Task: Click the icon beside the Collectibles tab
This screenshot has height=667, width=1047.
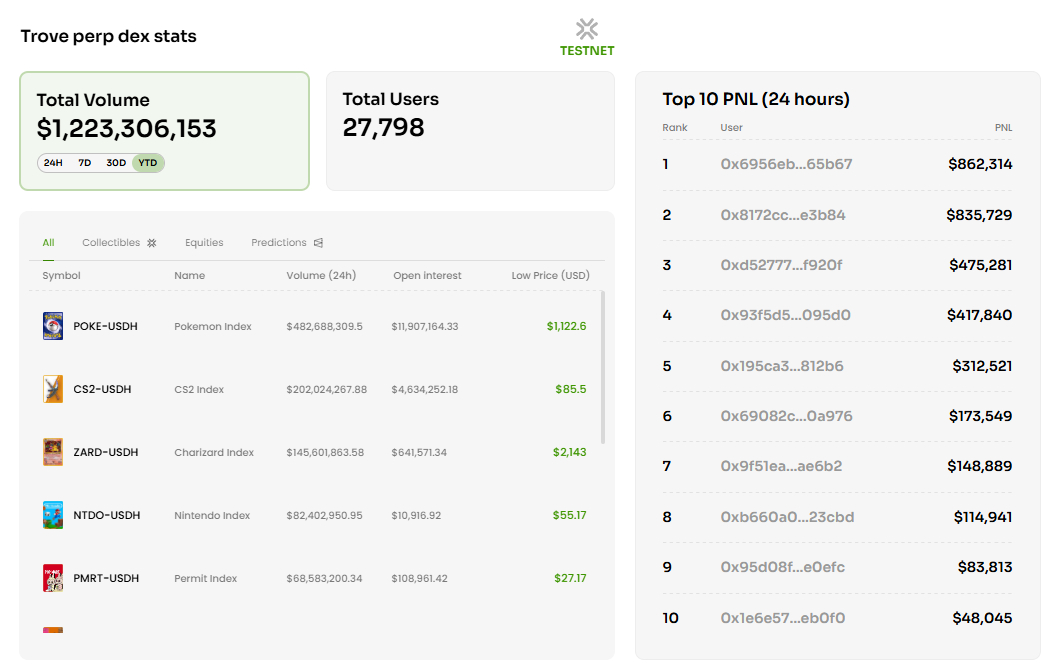Action: click(152, 243)
